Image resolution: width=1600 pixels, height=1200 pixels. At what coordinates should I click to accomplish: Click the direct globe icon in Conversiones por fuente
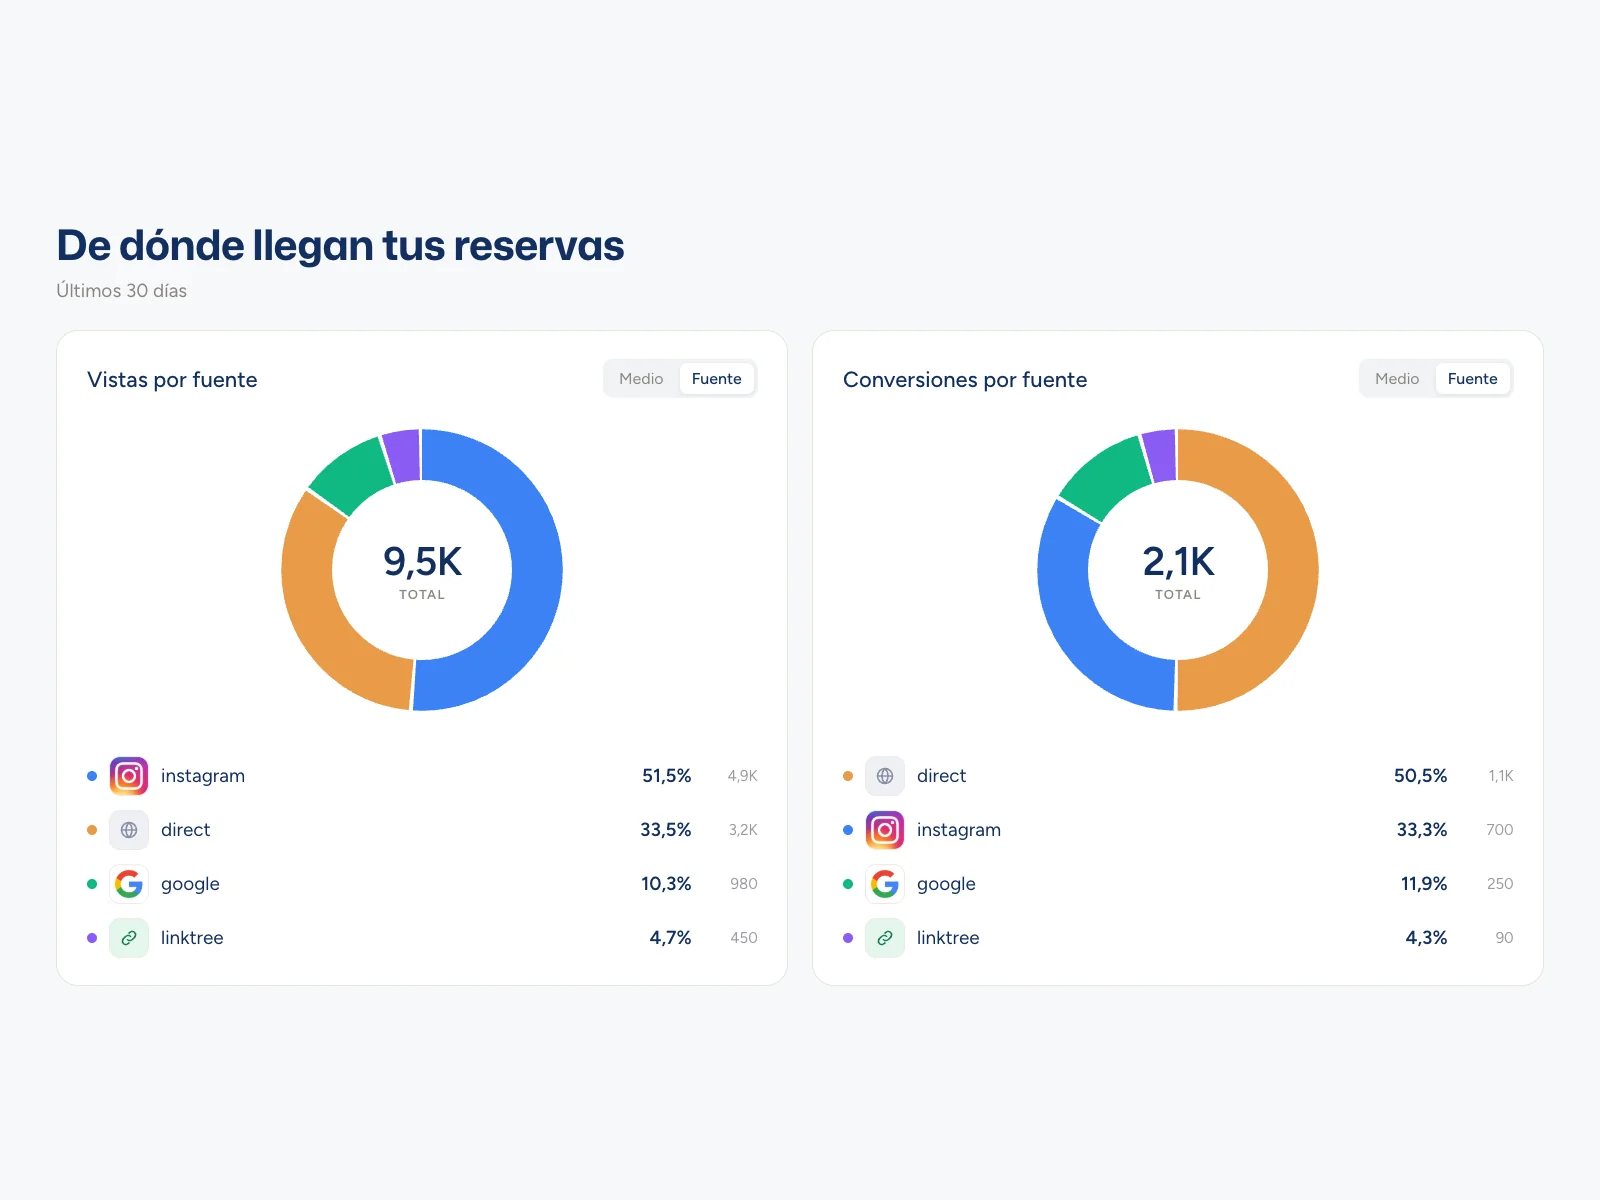885,776
